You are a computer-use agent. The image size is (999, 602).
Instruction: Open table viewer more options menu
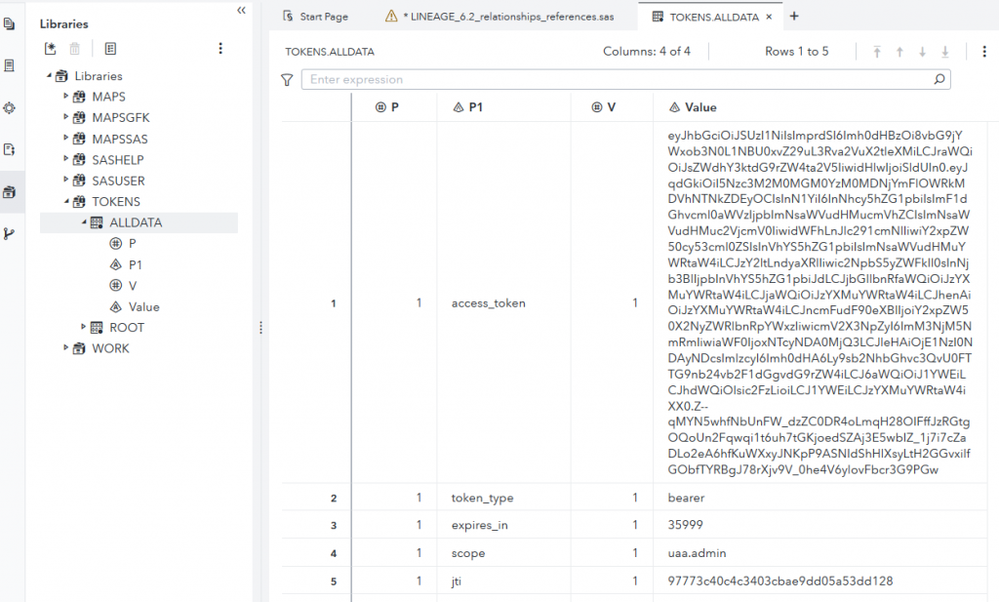tap(984, 52)
